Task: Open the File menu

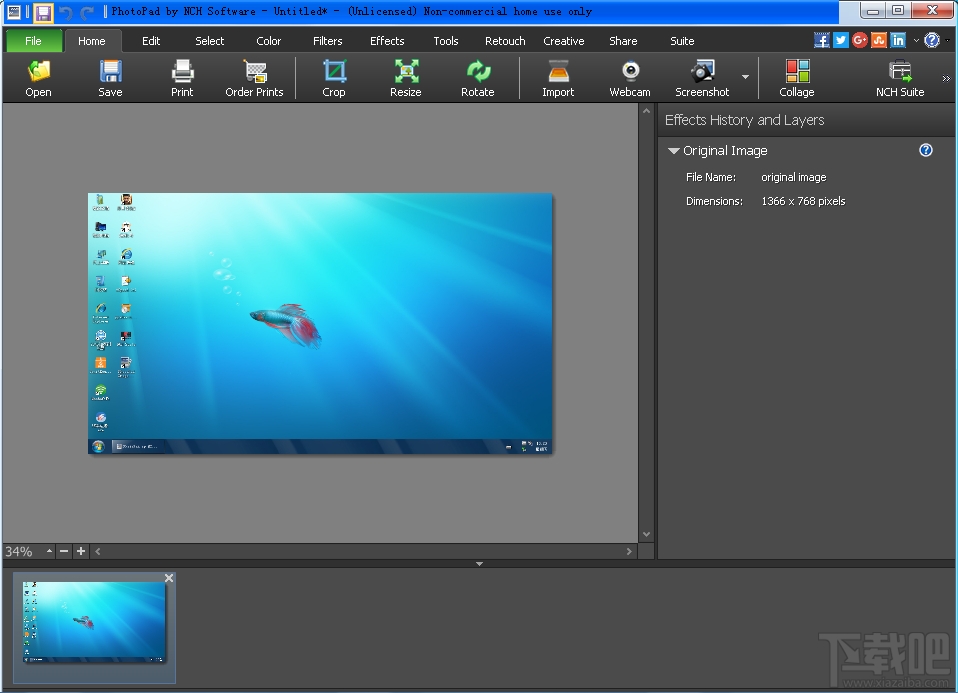Action: 33,41
